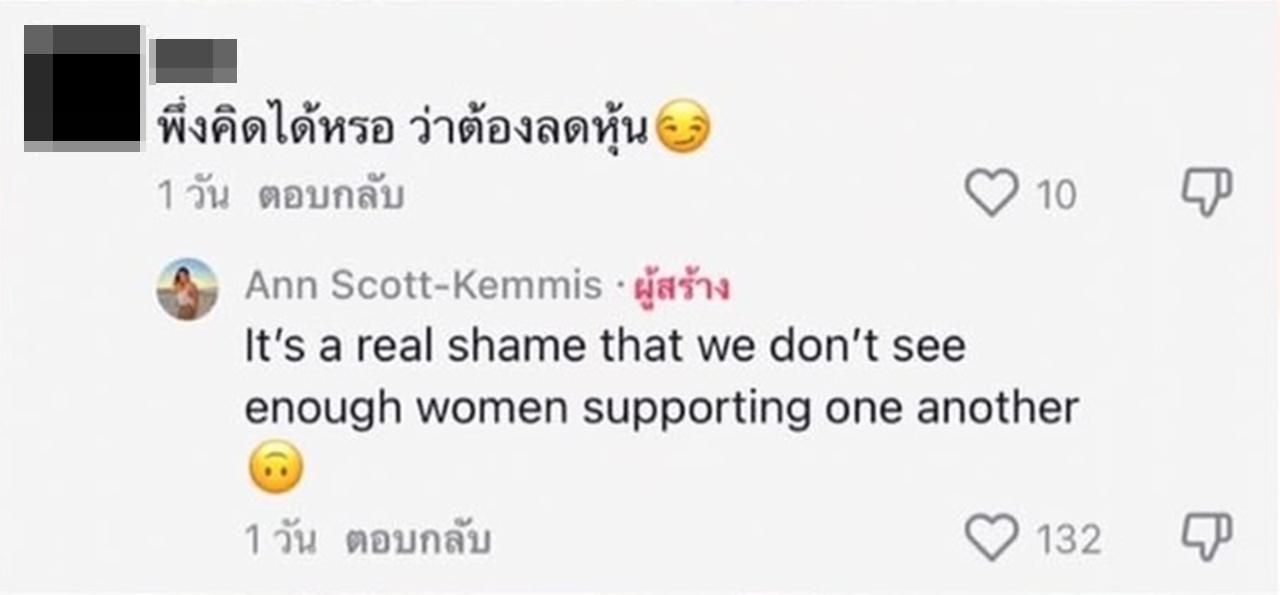Open the blurred avatar of the first commenter

[x=83, y=88]
